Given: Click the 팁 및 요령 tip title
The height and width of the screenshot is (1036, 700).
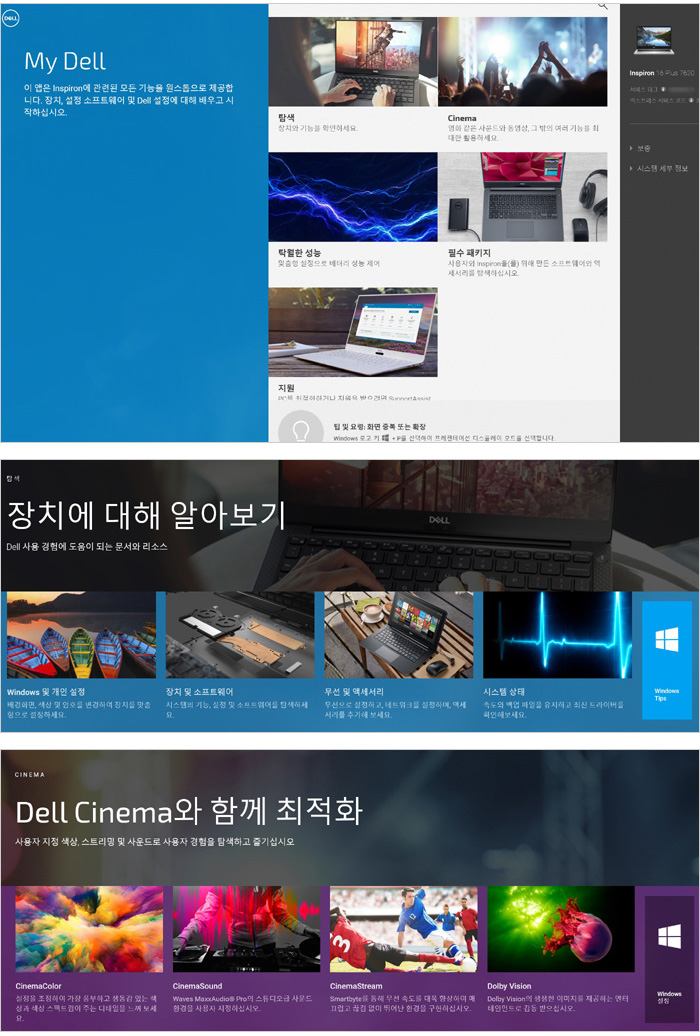Looking at the screenshot, I should (380, 427).
